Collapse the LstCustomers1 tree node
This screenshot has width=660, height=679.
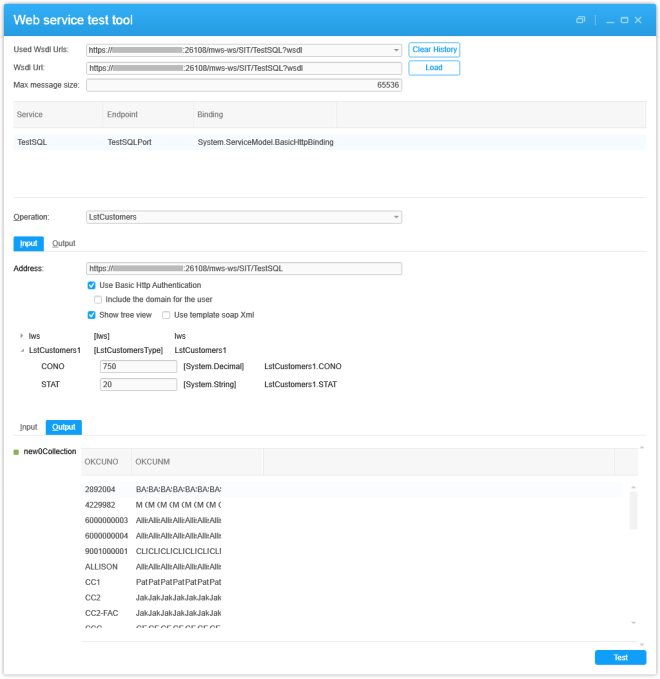(x=22, y=351)
